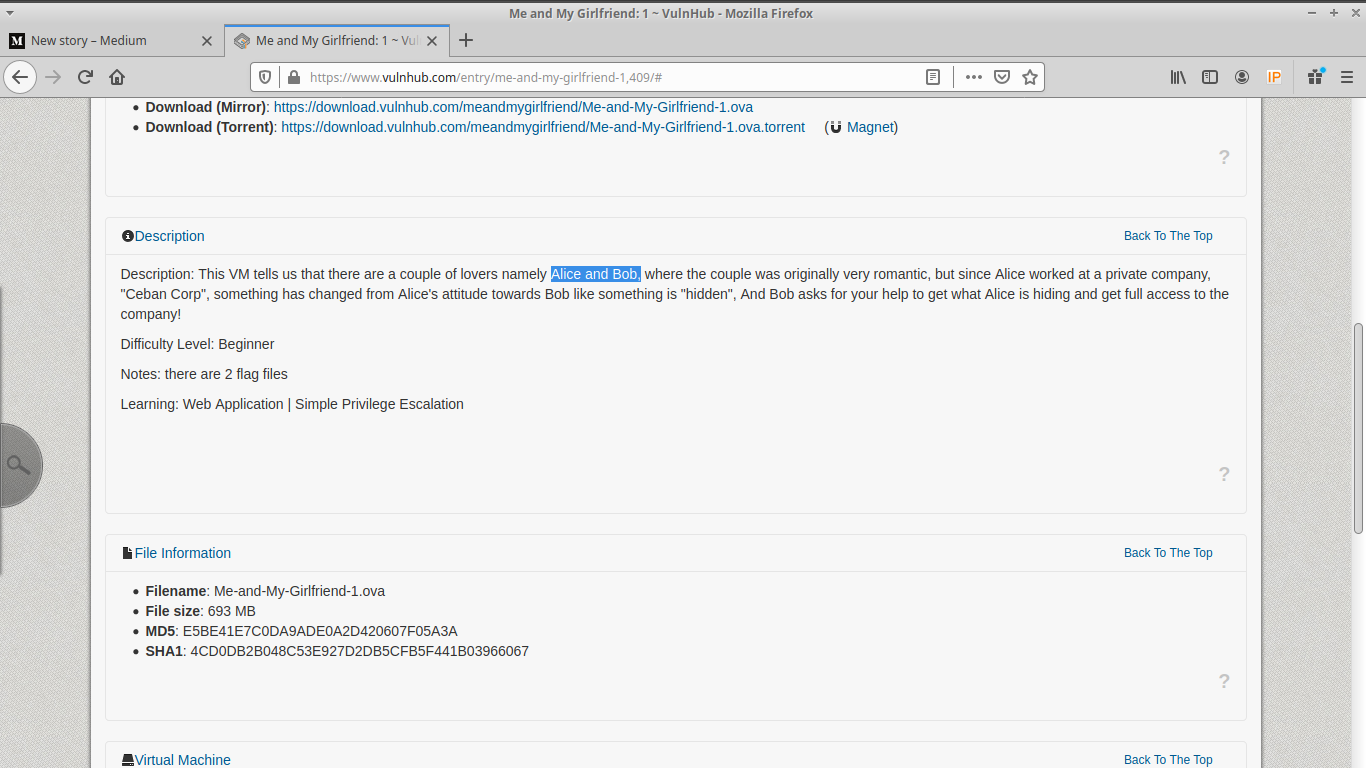Click the MD5 hash value
Viewport: 1366px width, 768px height.
click(320, 631)
